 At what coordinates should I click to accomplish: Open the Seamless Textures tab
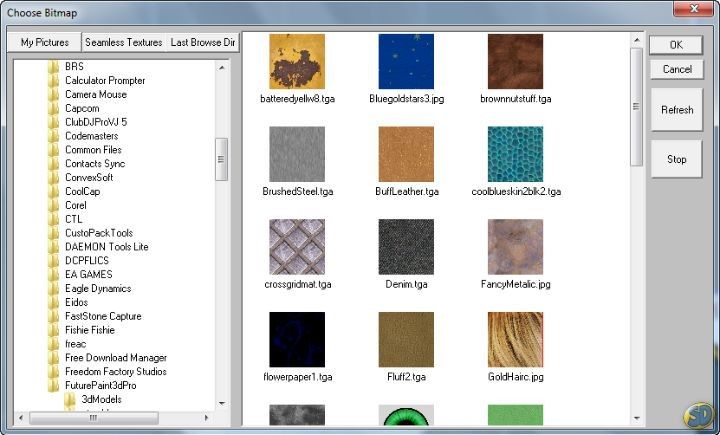click(124, 42)
